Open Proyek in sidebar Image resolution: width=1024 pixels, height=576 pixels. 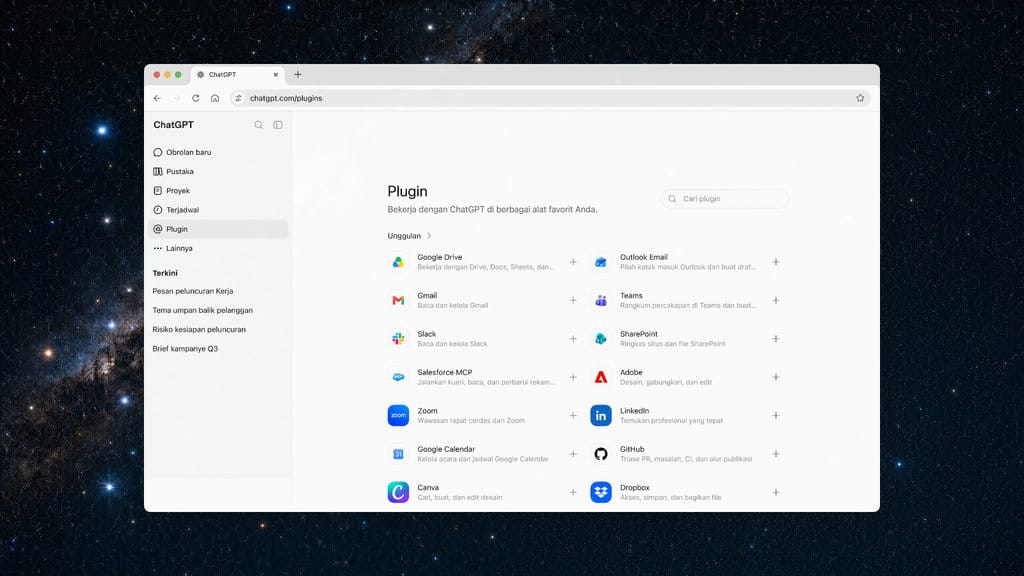click(x=219, y=191)
